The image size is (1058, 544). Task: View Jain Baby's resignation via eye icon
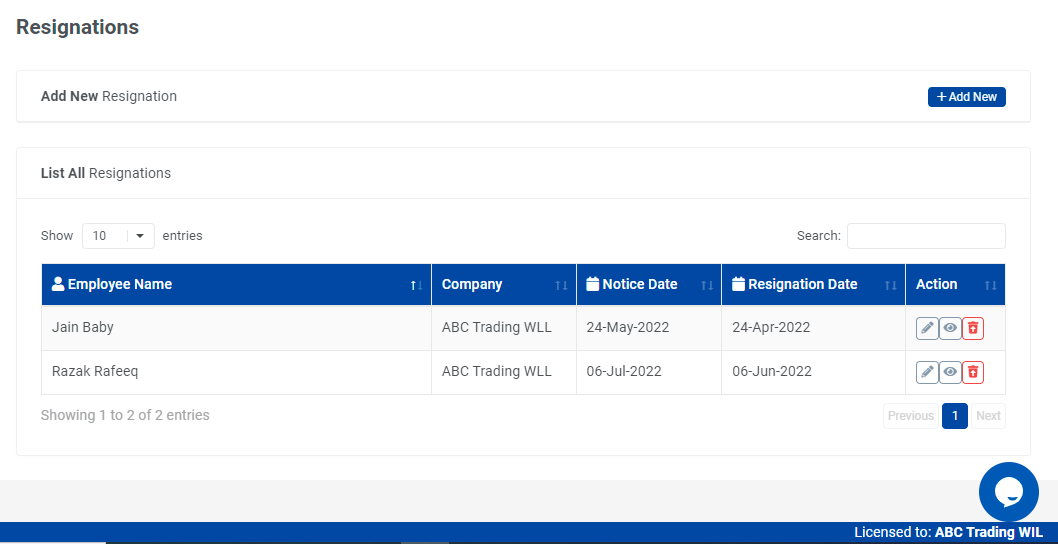(x=950, y=328)
